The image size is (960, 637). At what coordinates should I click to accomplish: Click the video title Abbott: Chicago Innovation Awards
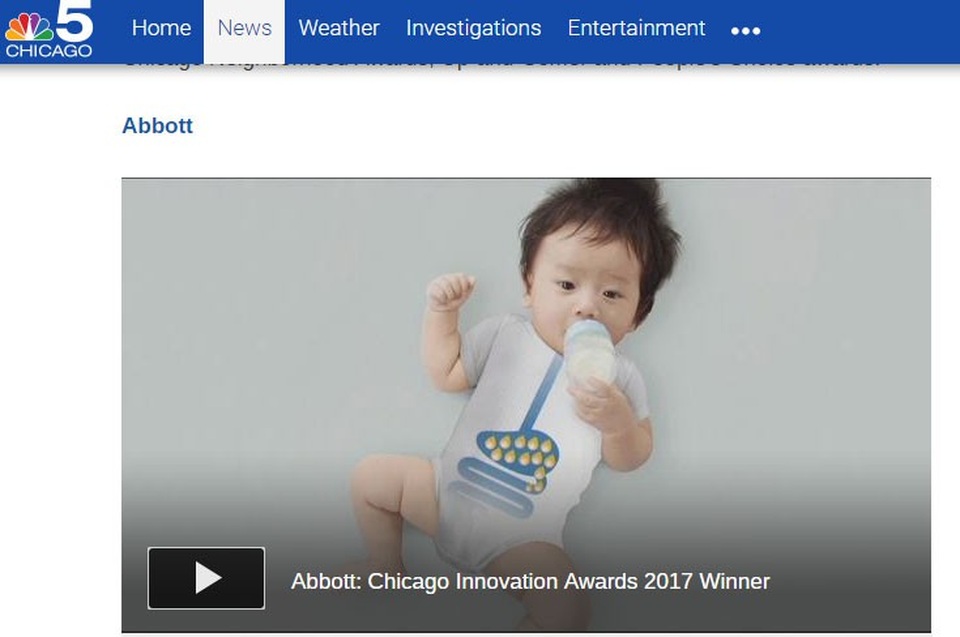click(530, 581)
